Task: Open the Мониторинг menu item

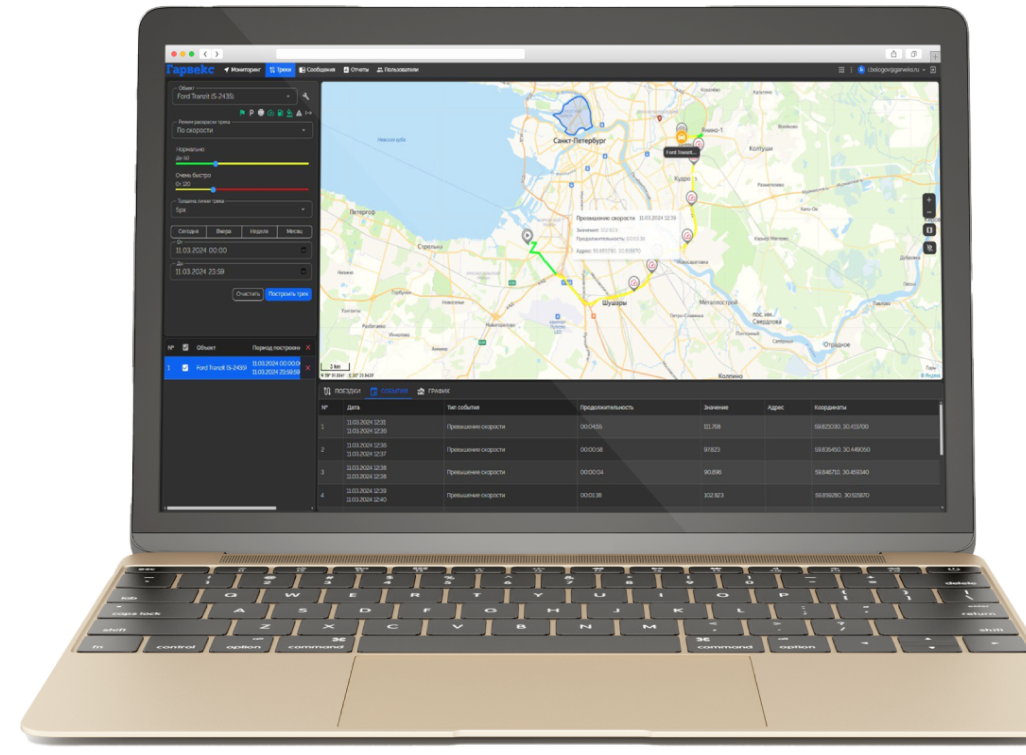Action: 242,69
